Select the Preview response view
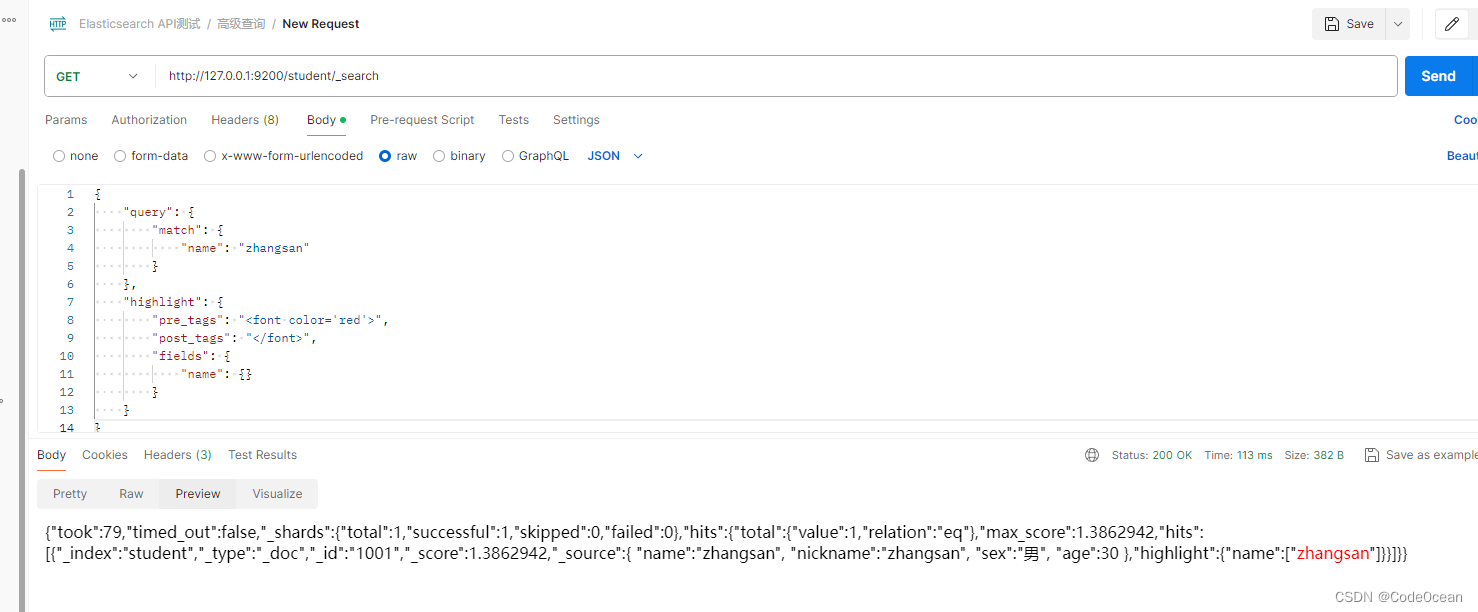1478x612 pixels. pyautogui.click(x=198, y=494)
